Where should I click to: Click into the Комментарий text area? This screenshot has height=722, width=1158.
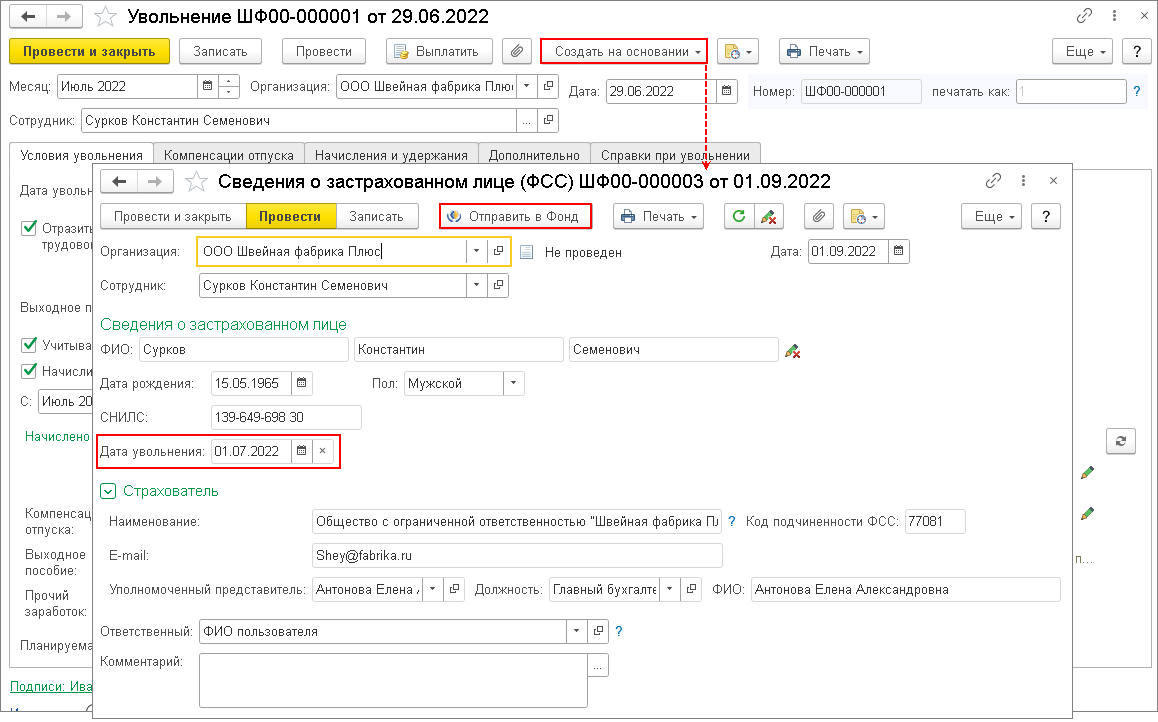point(393,681)
